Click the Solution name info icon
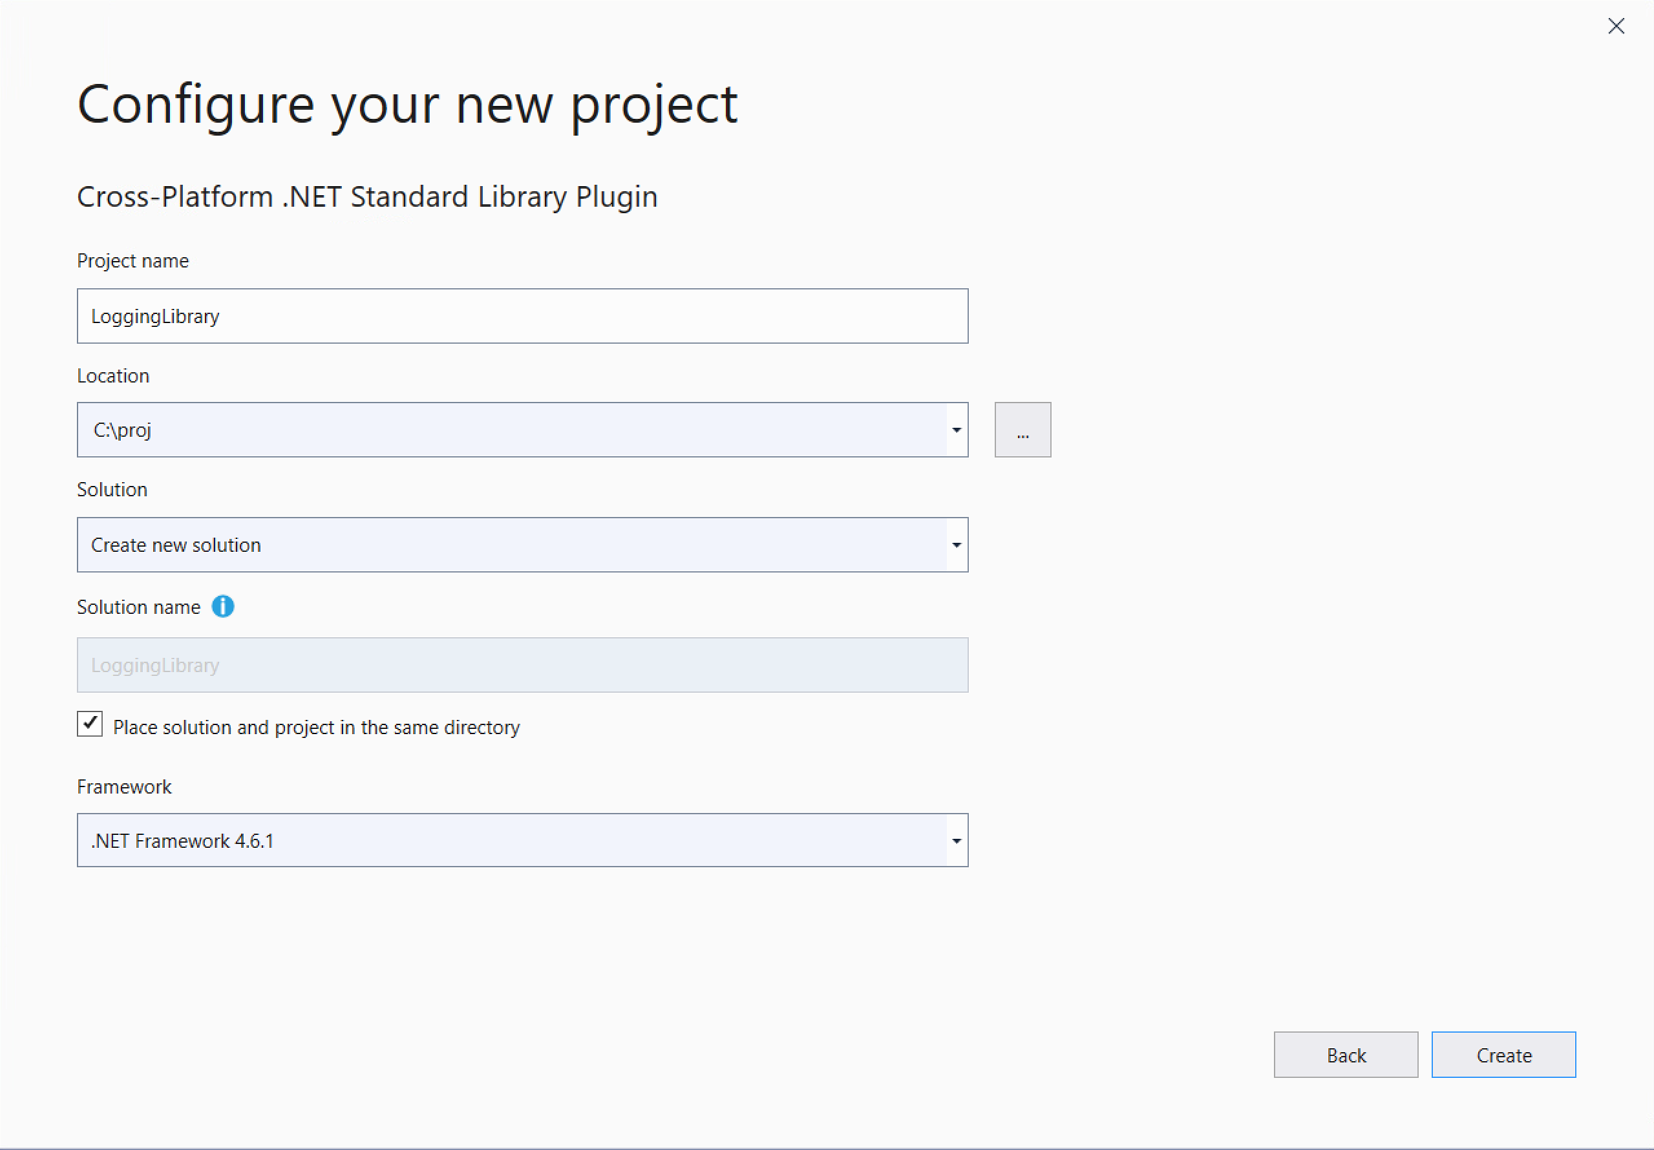The width and height of the screenshot is (1654, 1150). pyautogui.click(x=223, y=607)
